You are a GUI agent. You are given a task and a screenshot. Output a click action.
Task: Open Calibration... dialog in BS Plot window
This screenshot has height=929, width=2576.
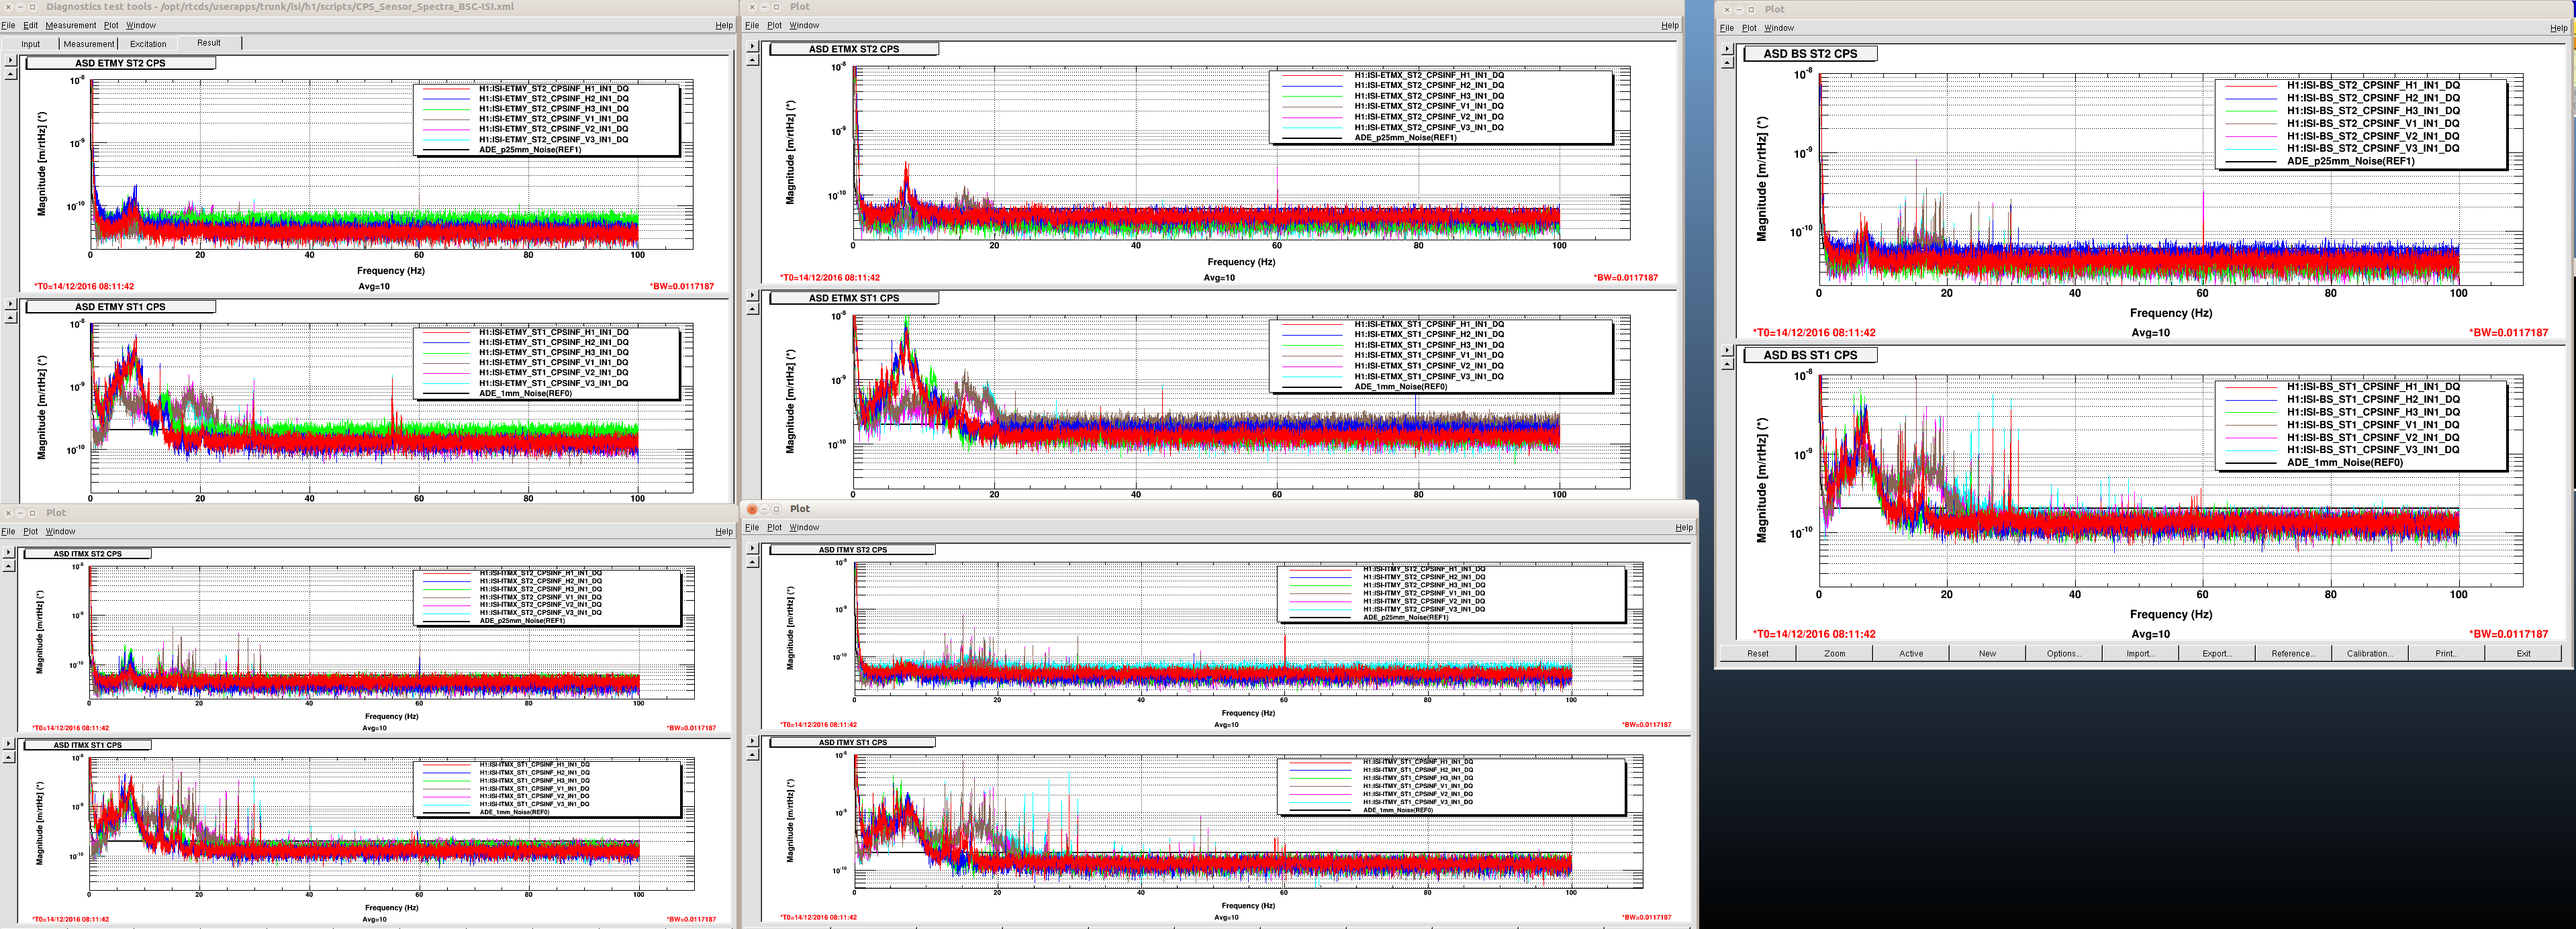pos(2370,654)
